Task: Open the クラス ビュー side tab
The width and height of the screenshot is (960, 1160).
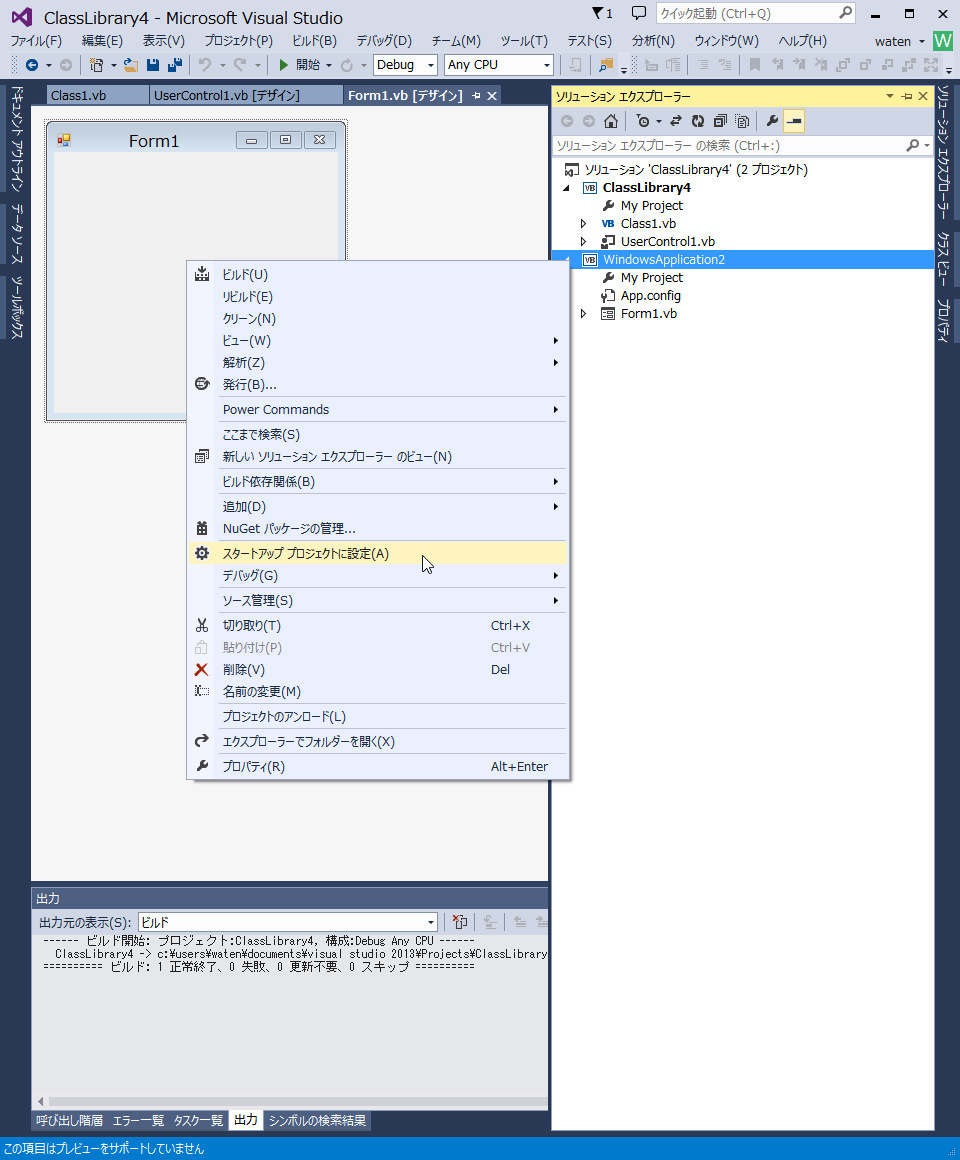Action: point(943,259)
